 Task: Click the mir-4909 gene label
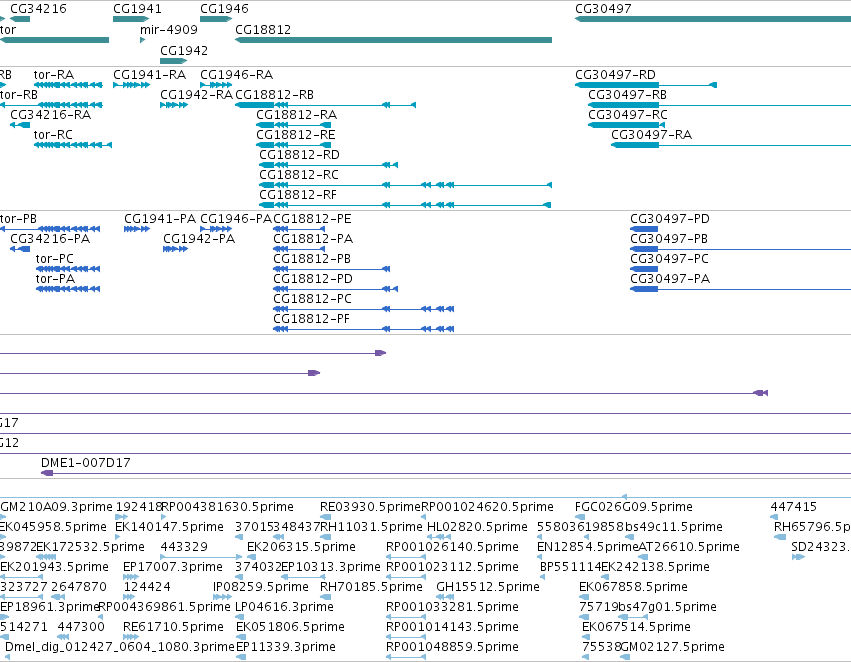click(169, 29)
